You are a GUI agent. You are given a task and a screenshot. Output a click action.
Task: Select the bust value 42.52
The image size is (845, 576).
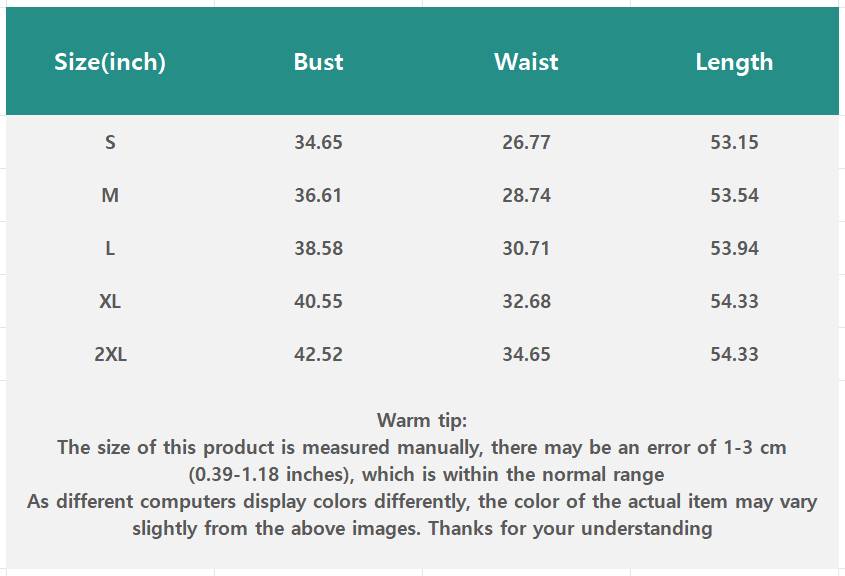click(318, 354)
